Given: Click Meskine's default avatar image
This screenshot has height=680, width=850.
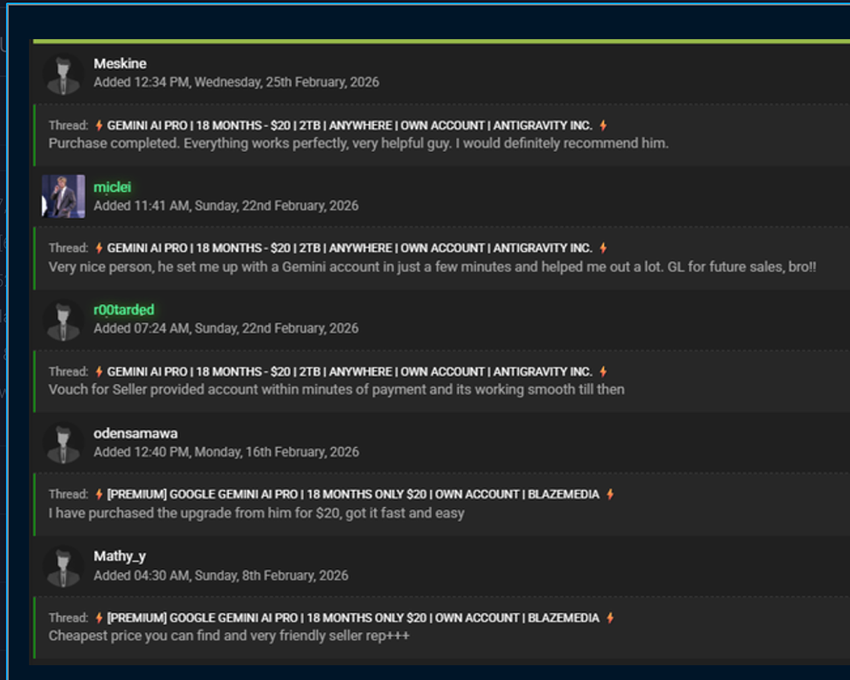Looking at the screenshot, I should click(x=64, y=73).
